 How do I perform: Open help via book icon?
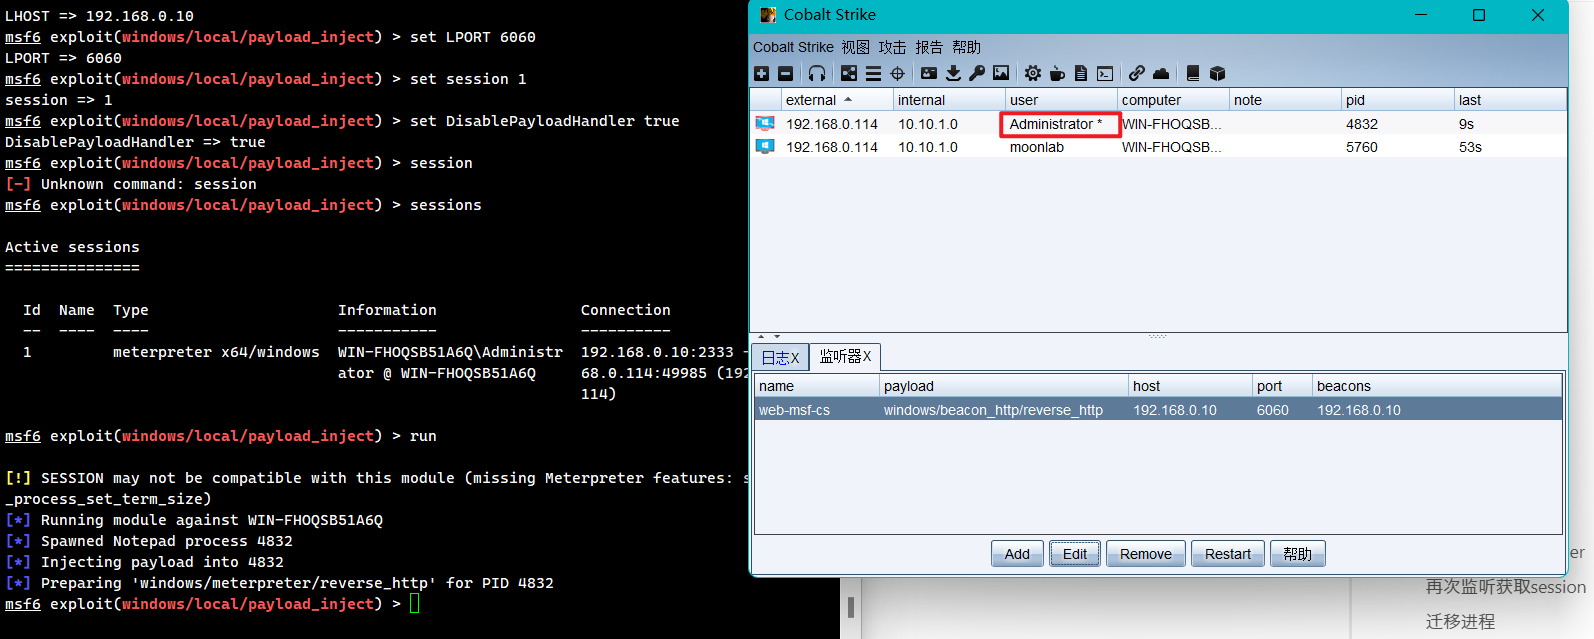tap(1193, 73)
